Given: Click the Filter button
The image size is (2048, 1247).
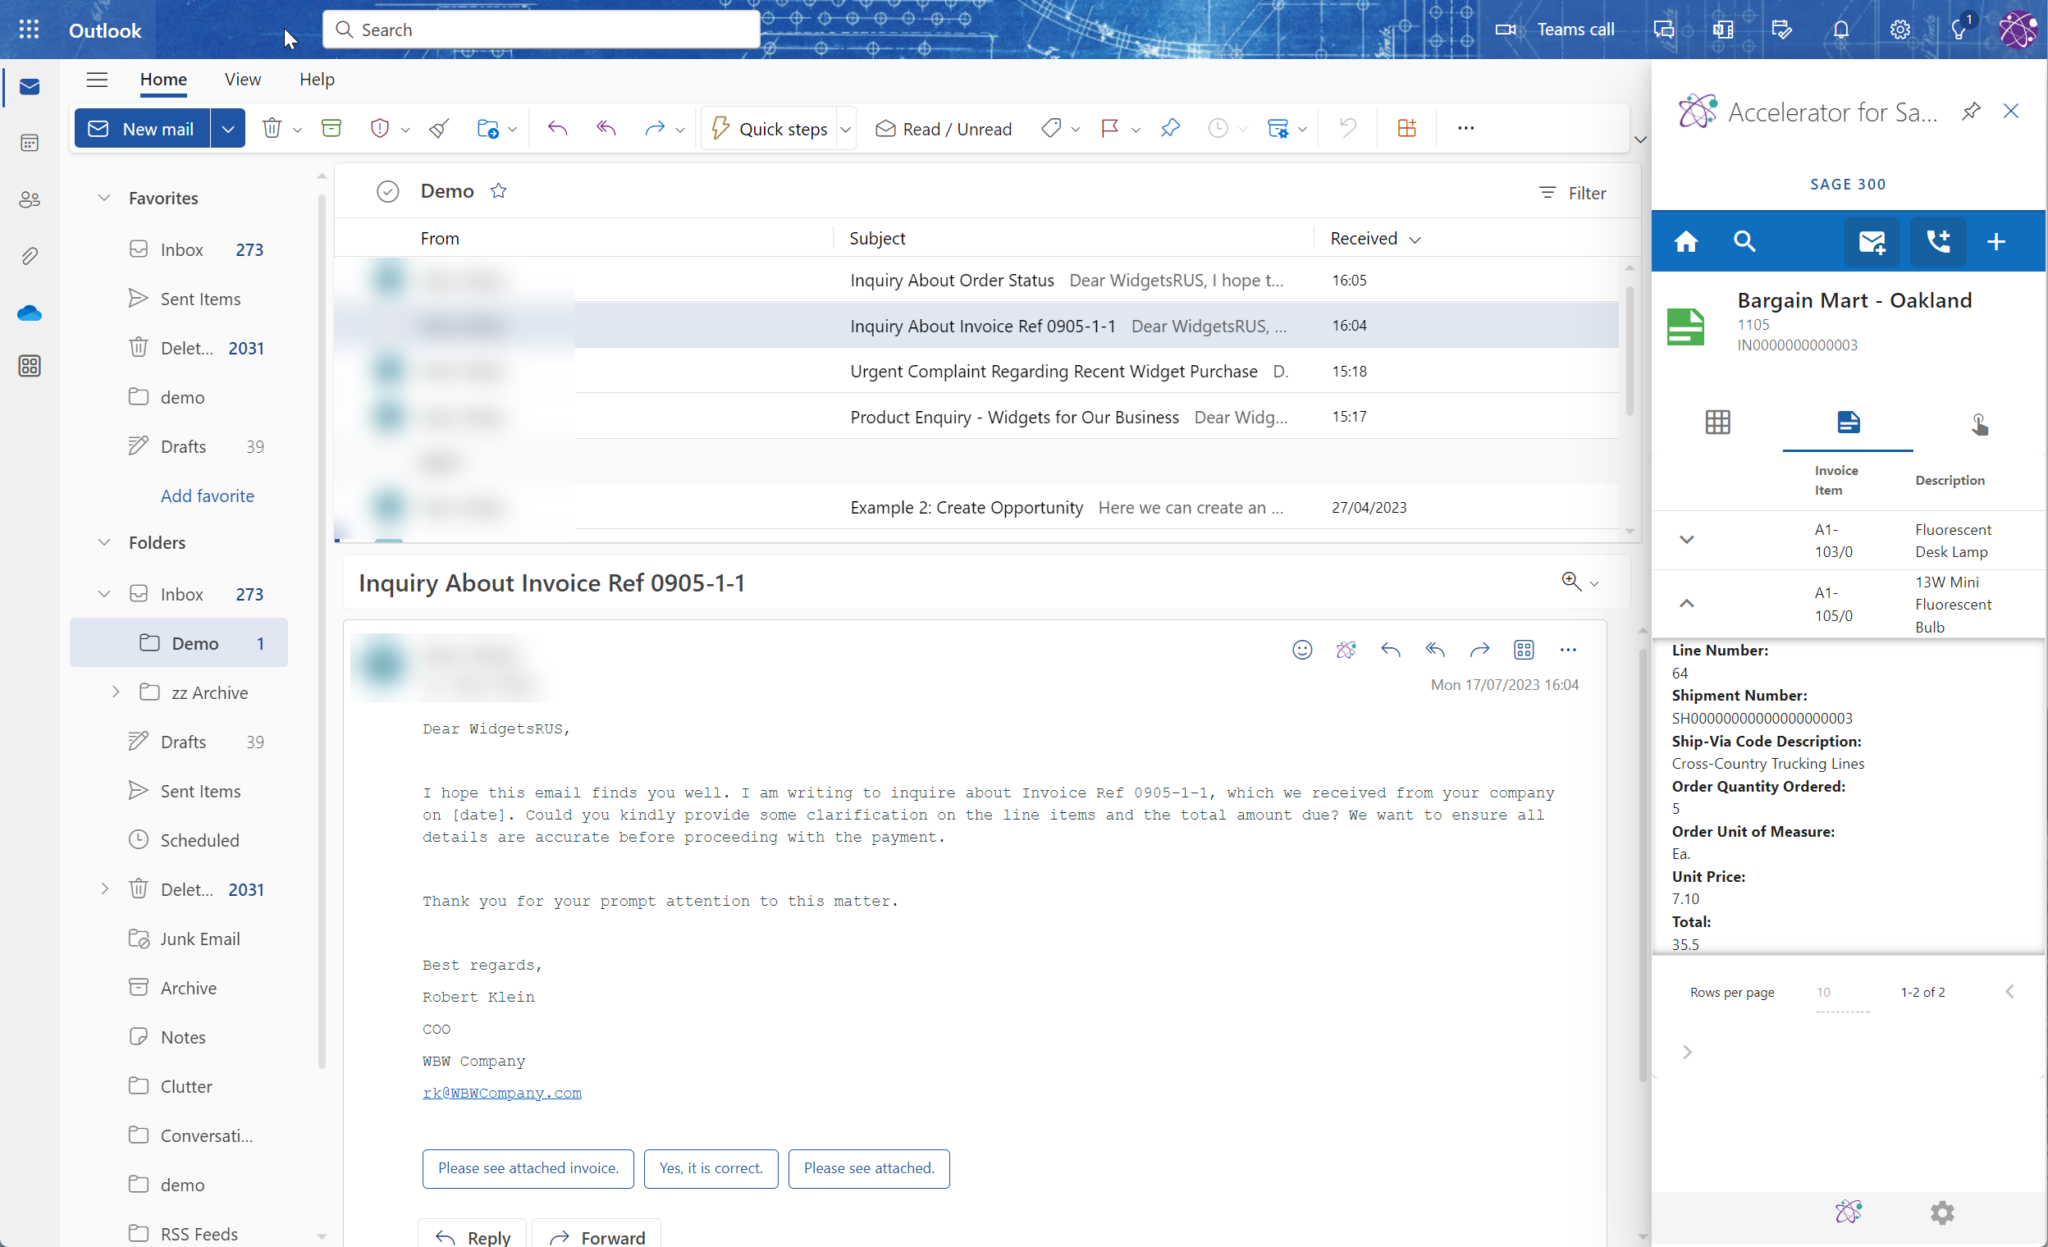Looking at the screenshot, I should coord(1573,193).
